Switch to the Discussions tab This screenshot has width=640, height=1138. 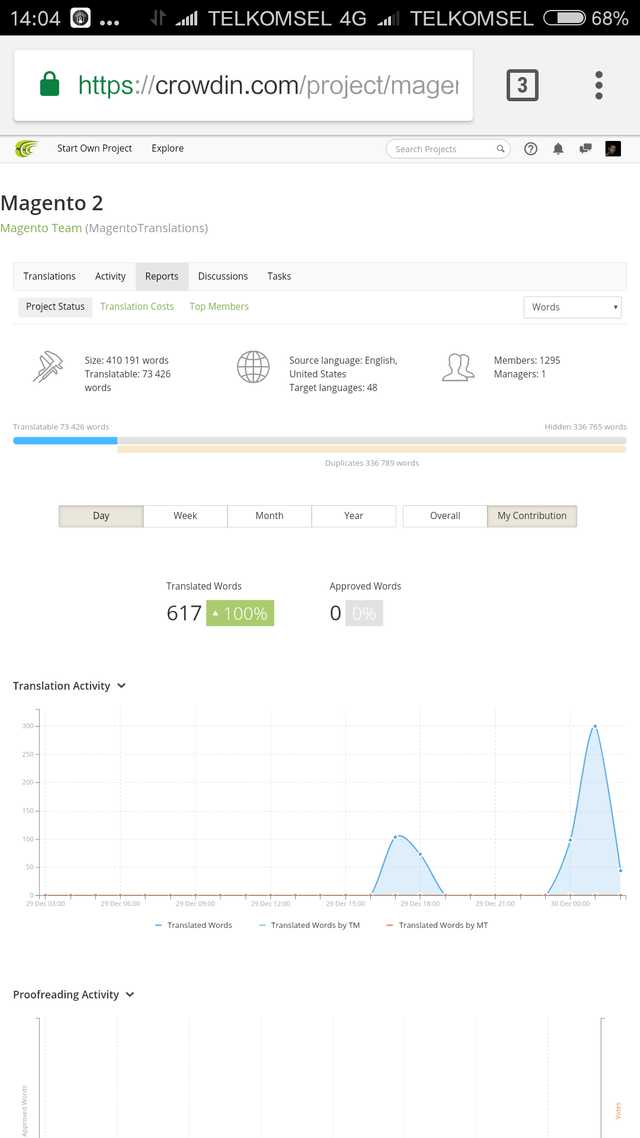point(223,277)
